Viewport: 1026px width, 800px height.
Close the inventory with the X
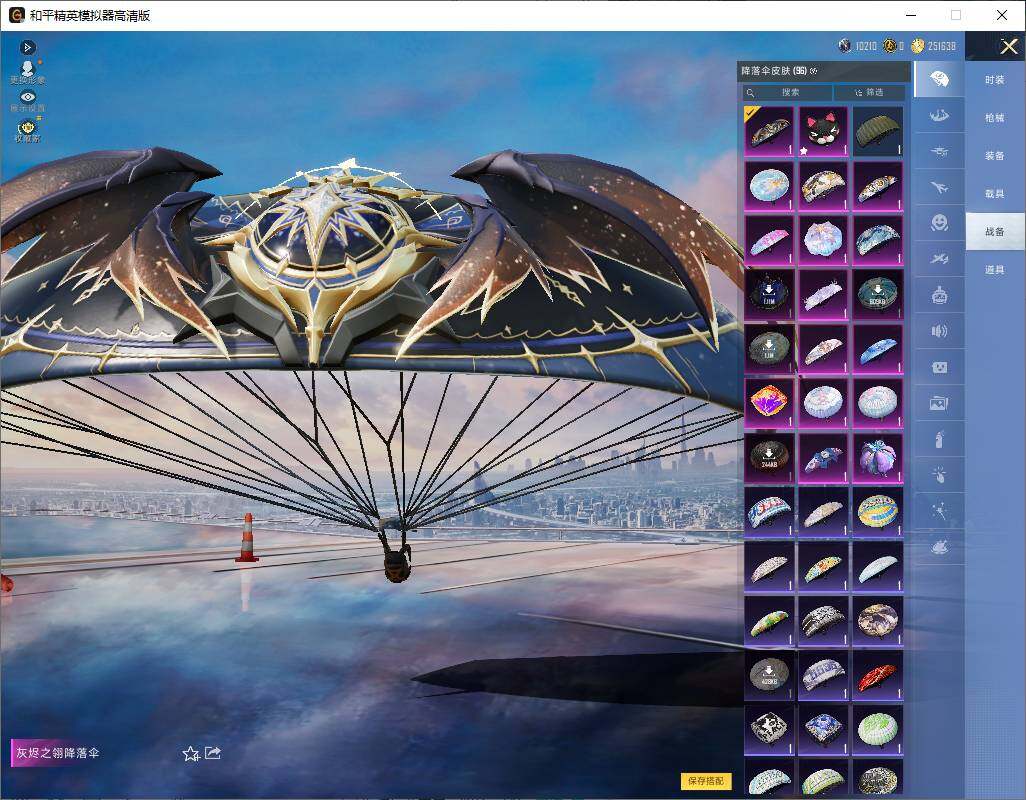pyautogui.click(x=1008, y=46)
